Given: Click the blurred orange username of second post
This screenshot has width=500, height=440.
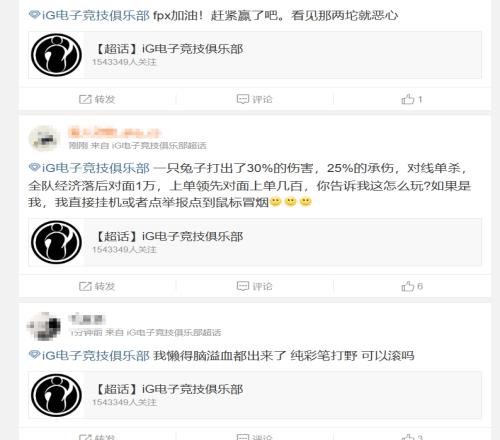Looking at the screenshot, I should pos(115,132).
